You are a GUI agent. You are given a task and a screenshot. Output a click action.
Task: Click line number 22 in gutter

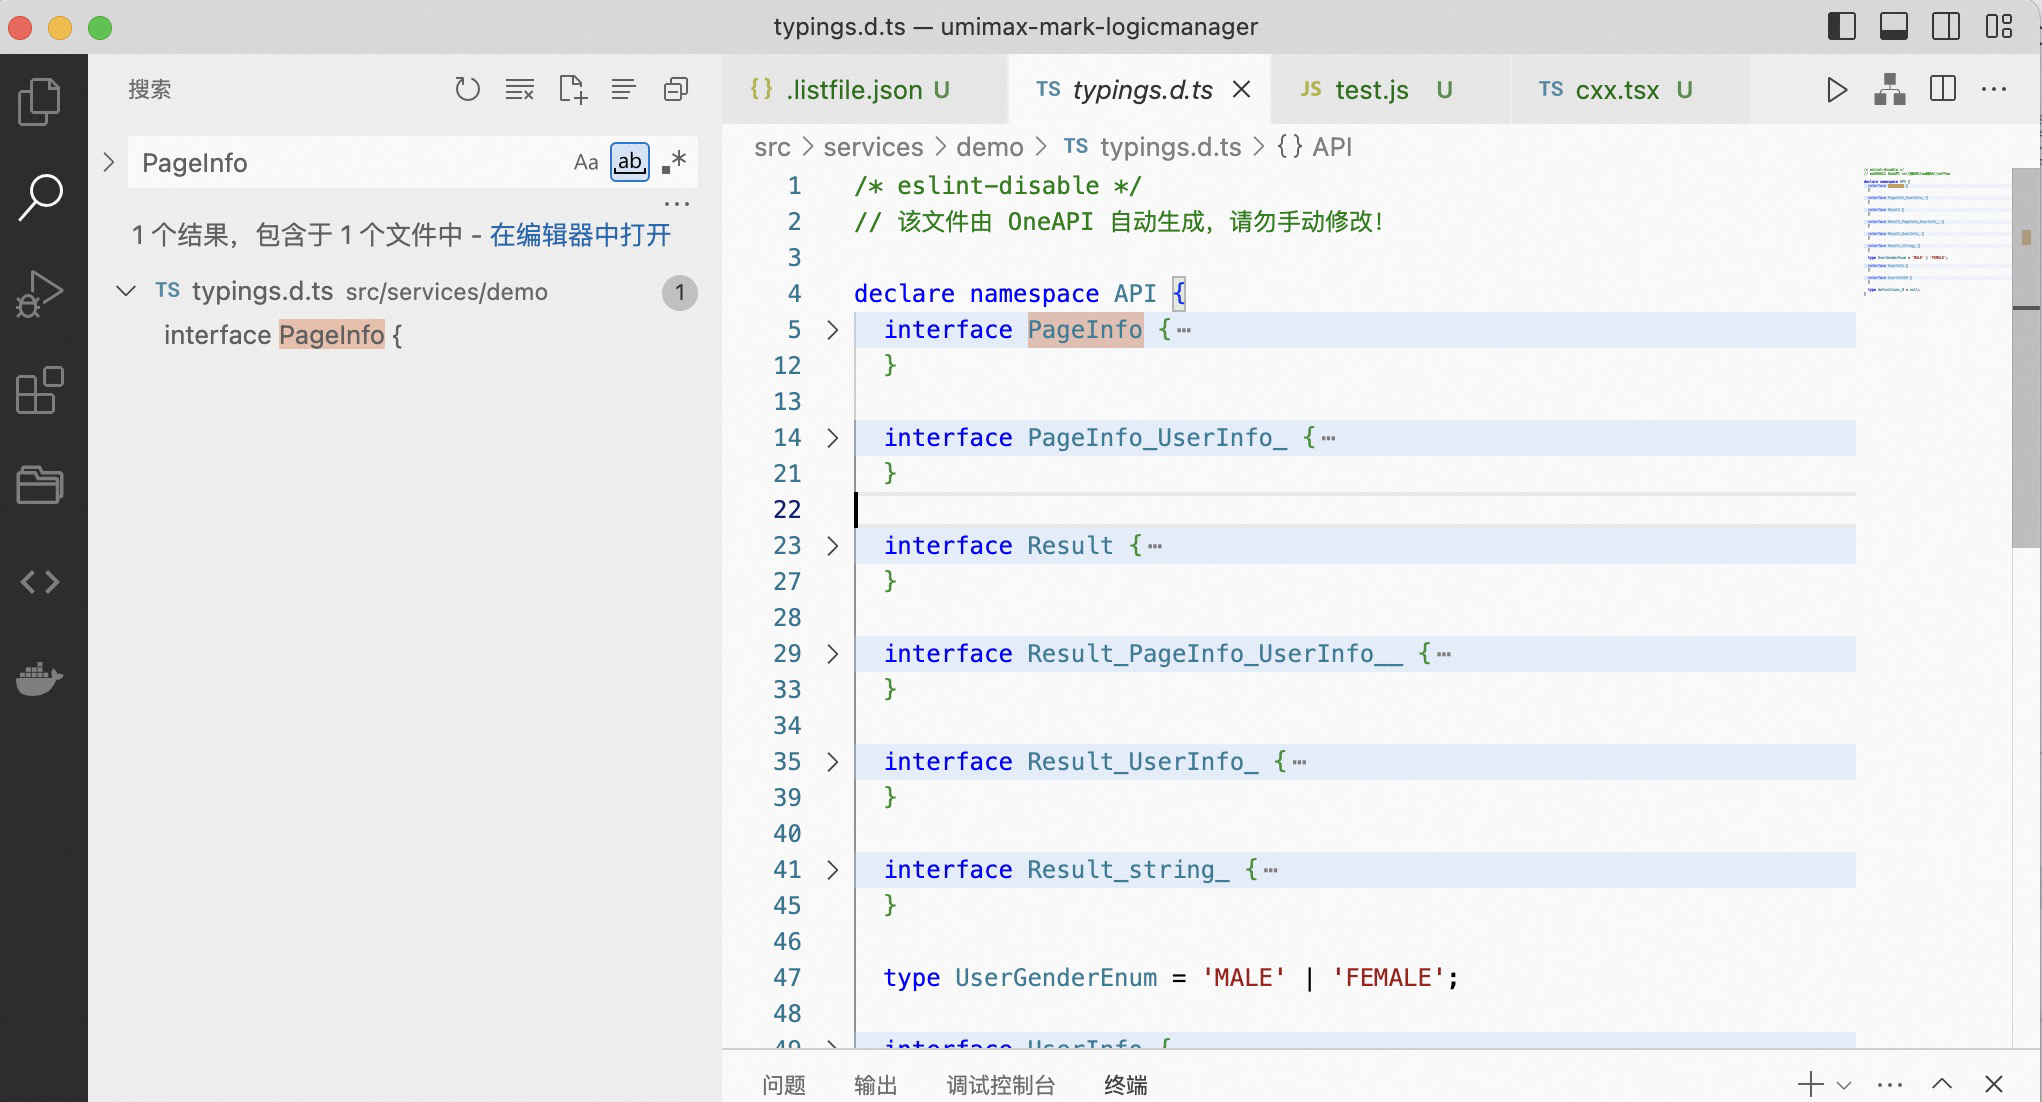(x=787, y=510)
